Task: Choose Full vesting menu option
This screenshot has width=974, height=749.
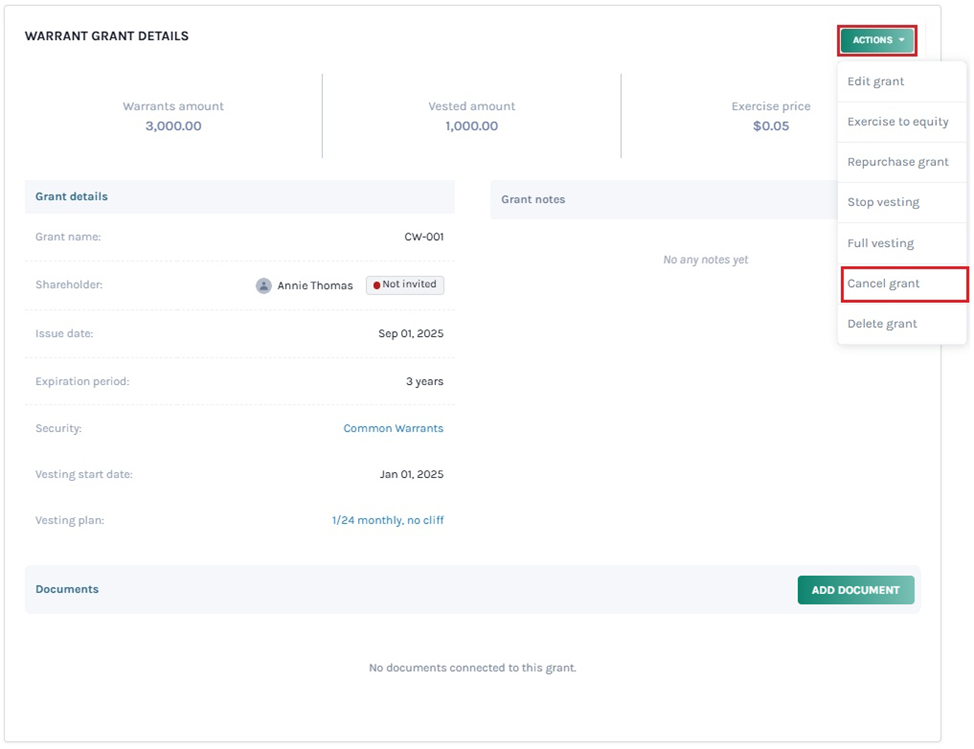Action: 880,243
